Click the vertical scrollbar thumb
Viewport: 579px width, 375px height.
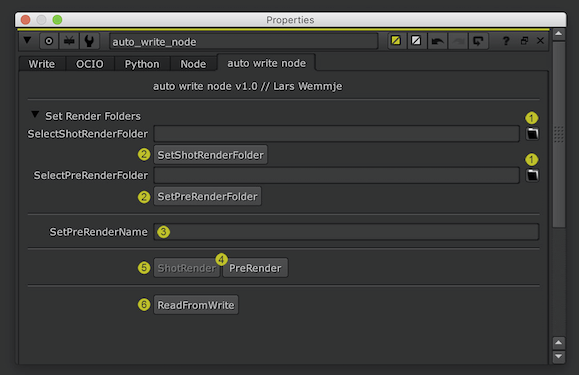[x=559, y=135]
